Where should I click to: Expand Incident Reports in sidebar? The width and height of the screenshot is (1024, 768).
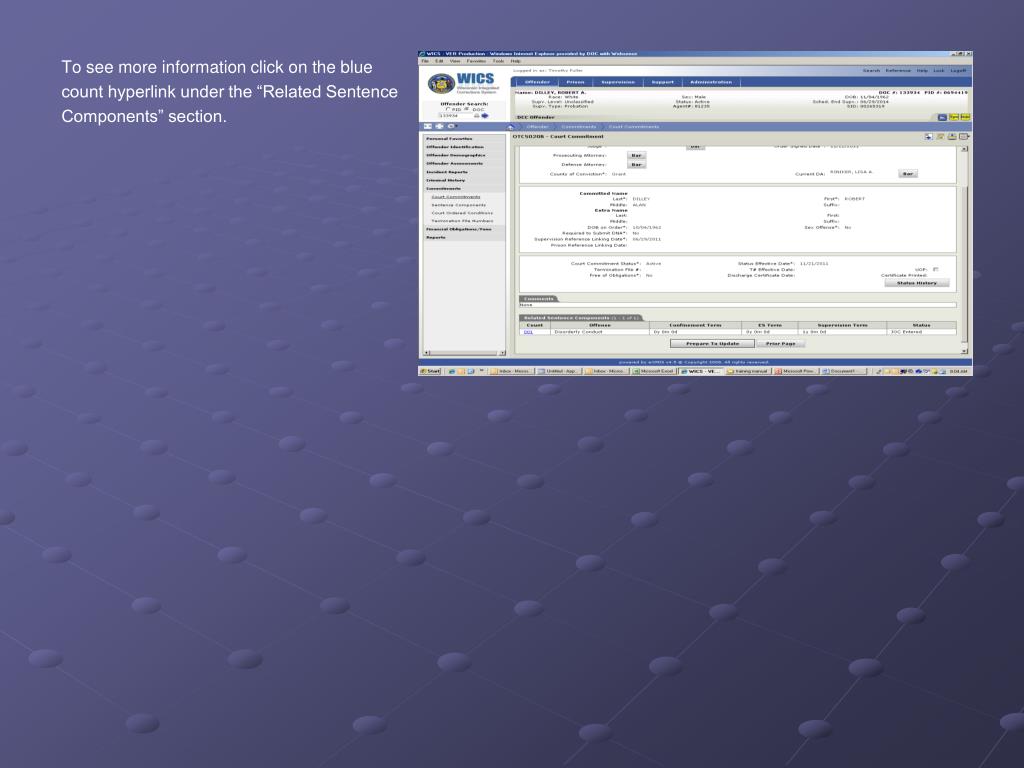point(464,172)
